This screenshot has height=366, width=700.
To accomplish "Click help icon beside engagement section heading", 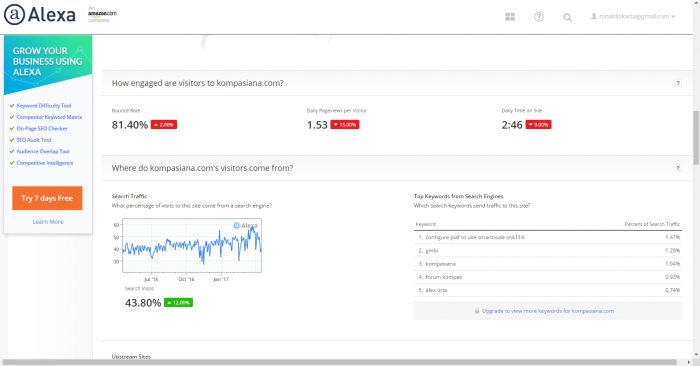I will click(678, 83).
